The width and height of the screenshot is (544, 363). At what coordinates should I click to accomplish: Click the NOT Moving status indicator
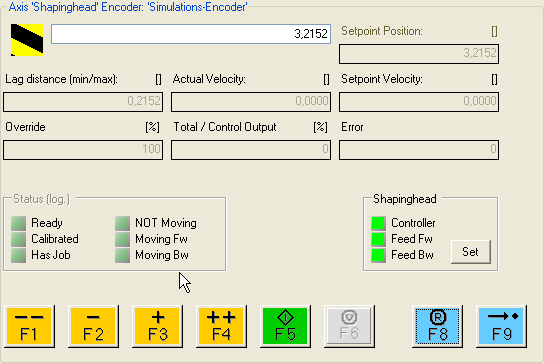[122, 223]
